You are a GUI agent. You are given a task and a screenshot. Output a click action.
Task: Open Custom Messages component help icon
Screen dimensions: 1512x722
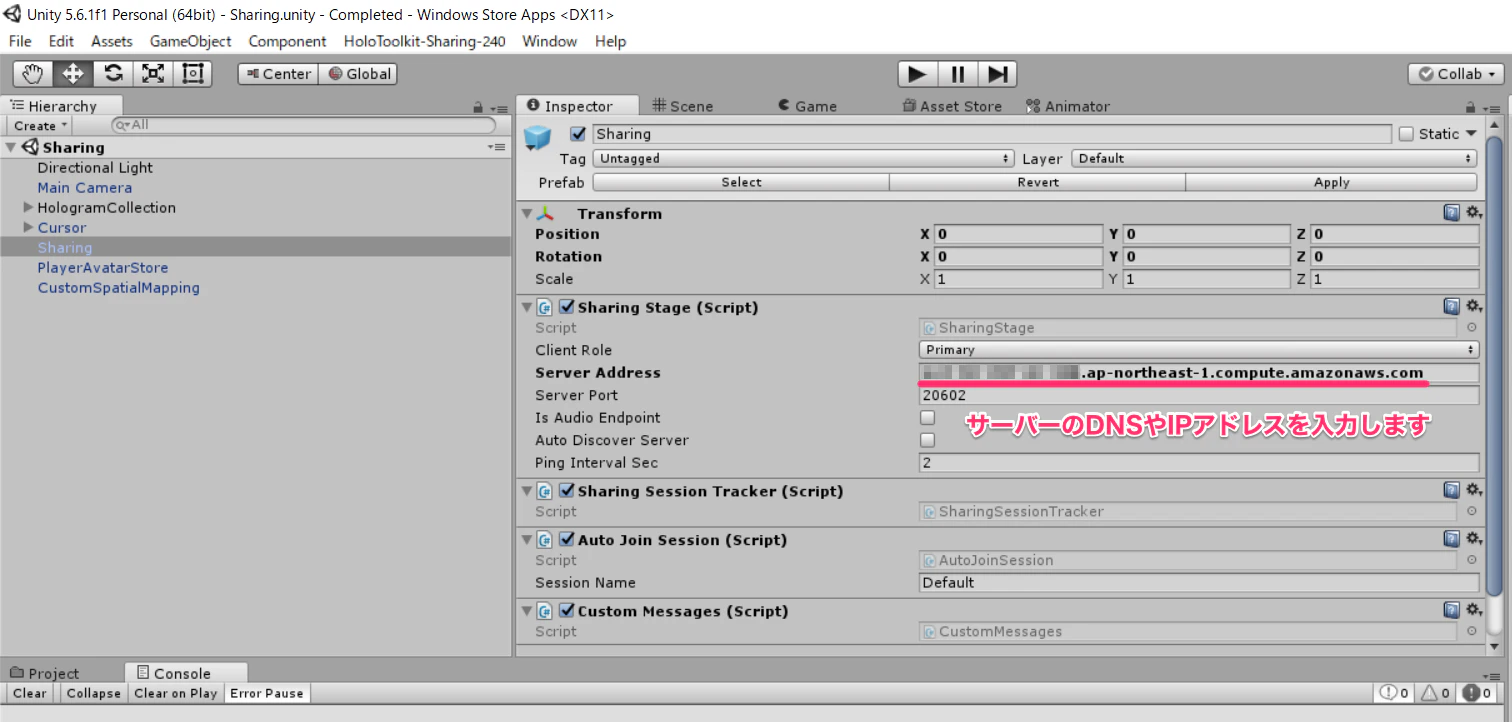[1451, 610]
